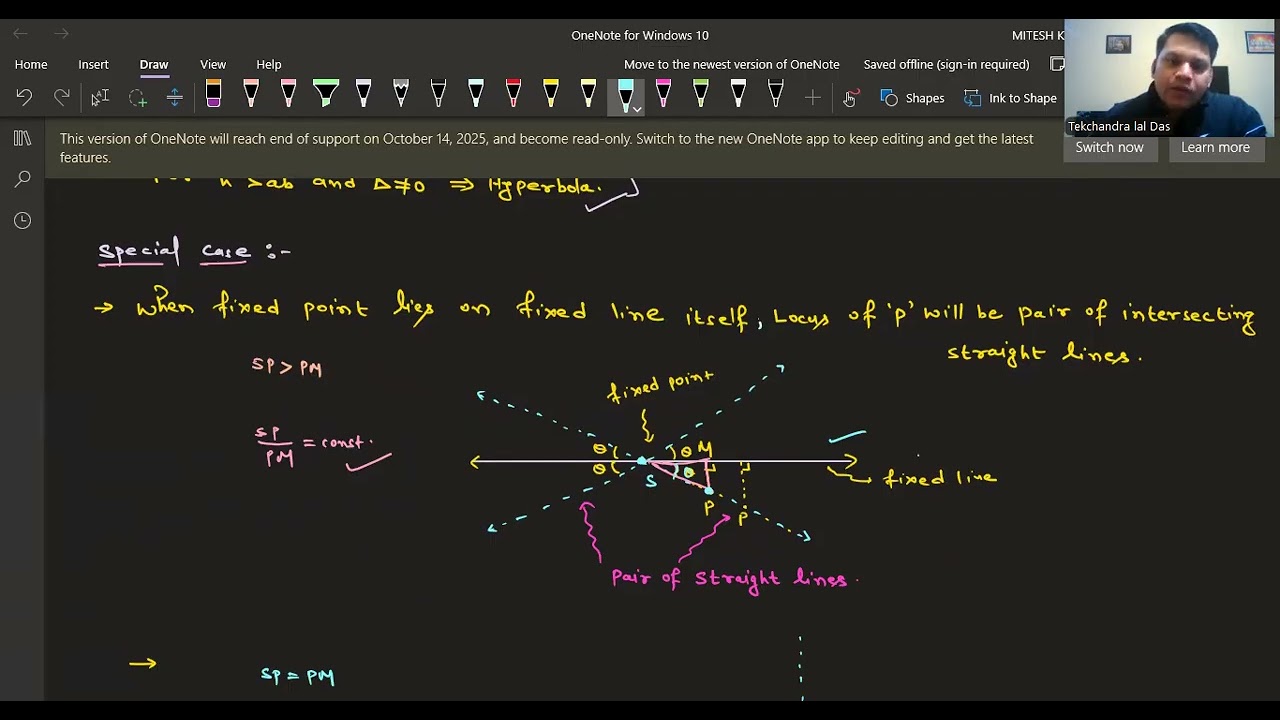Click the Tekchandra lal Das video thumbnail
The height and width of the screenshot is (720, 1280).
(x=1169, y=78)
